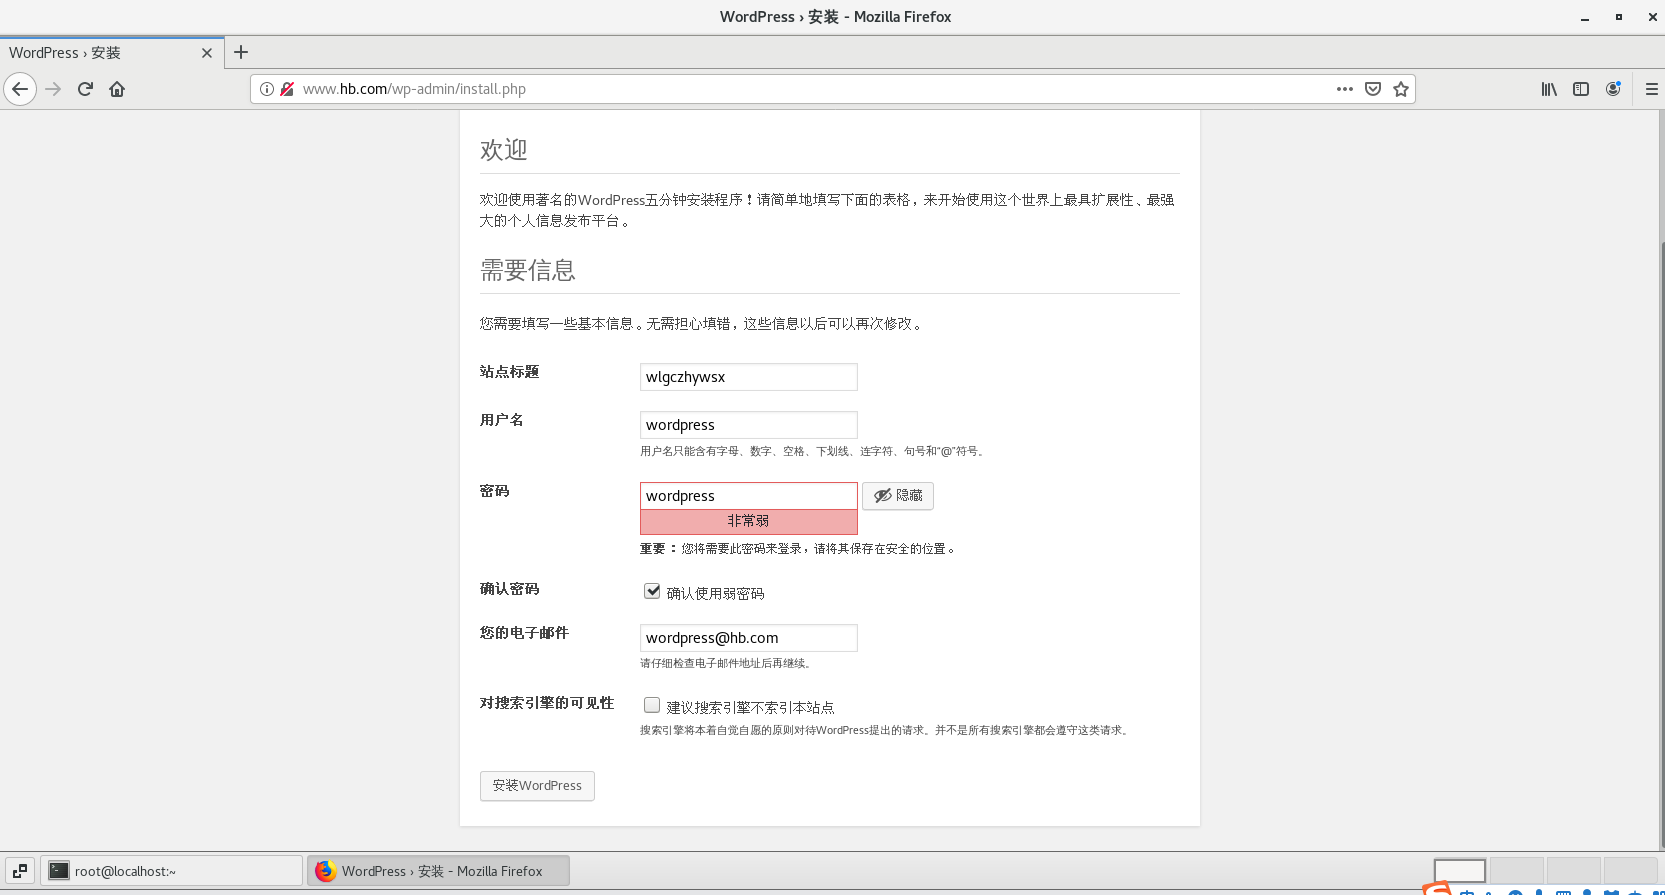The width and height of the screenshot is (1665, 895).
Task: Click the 非常弱 password strength indicator
Action: coord(749,521)
